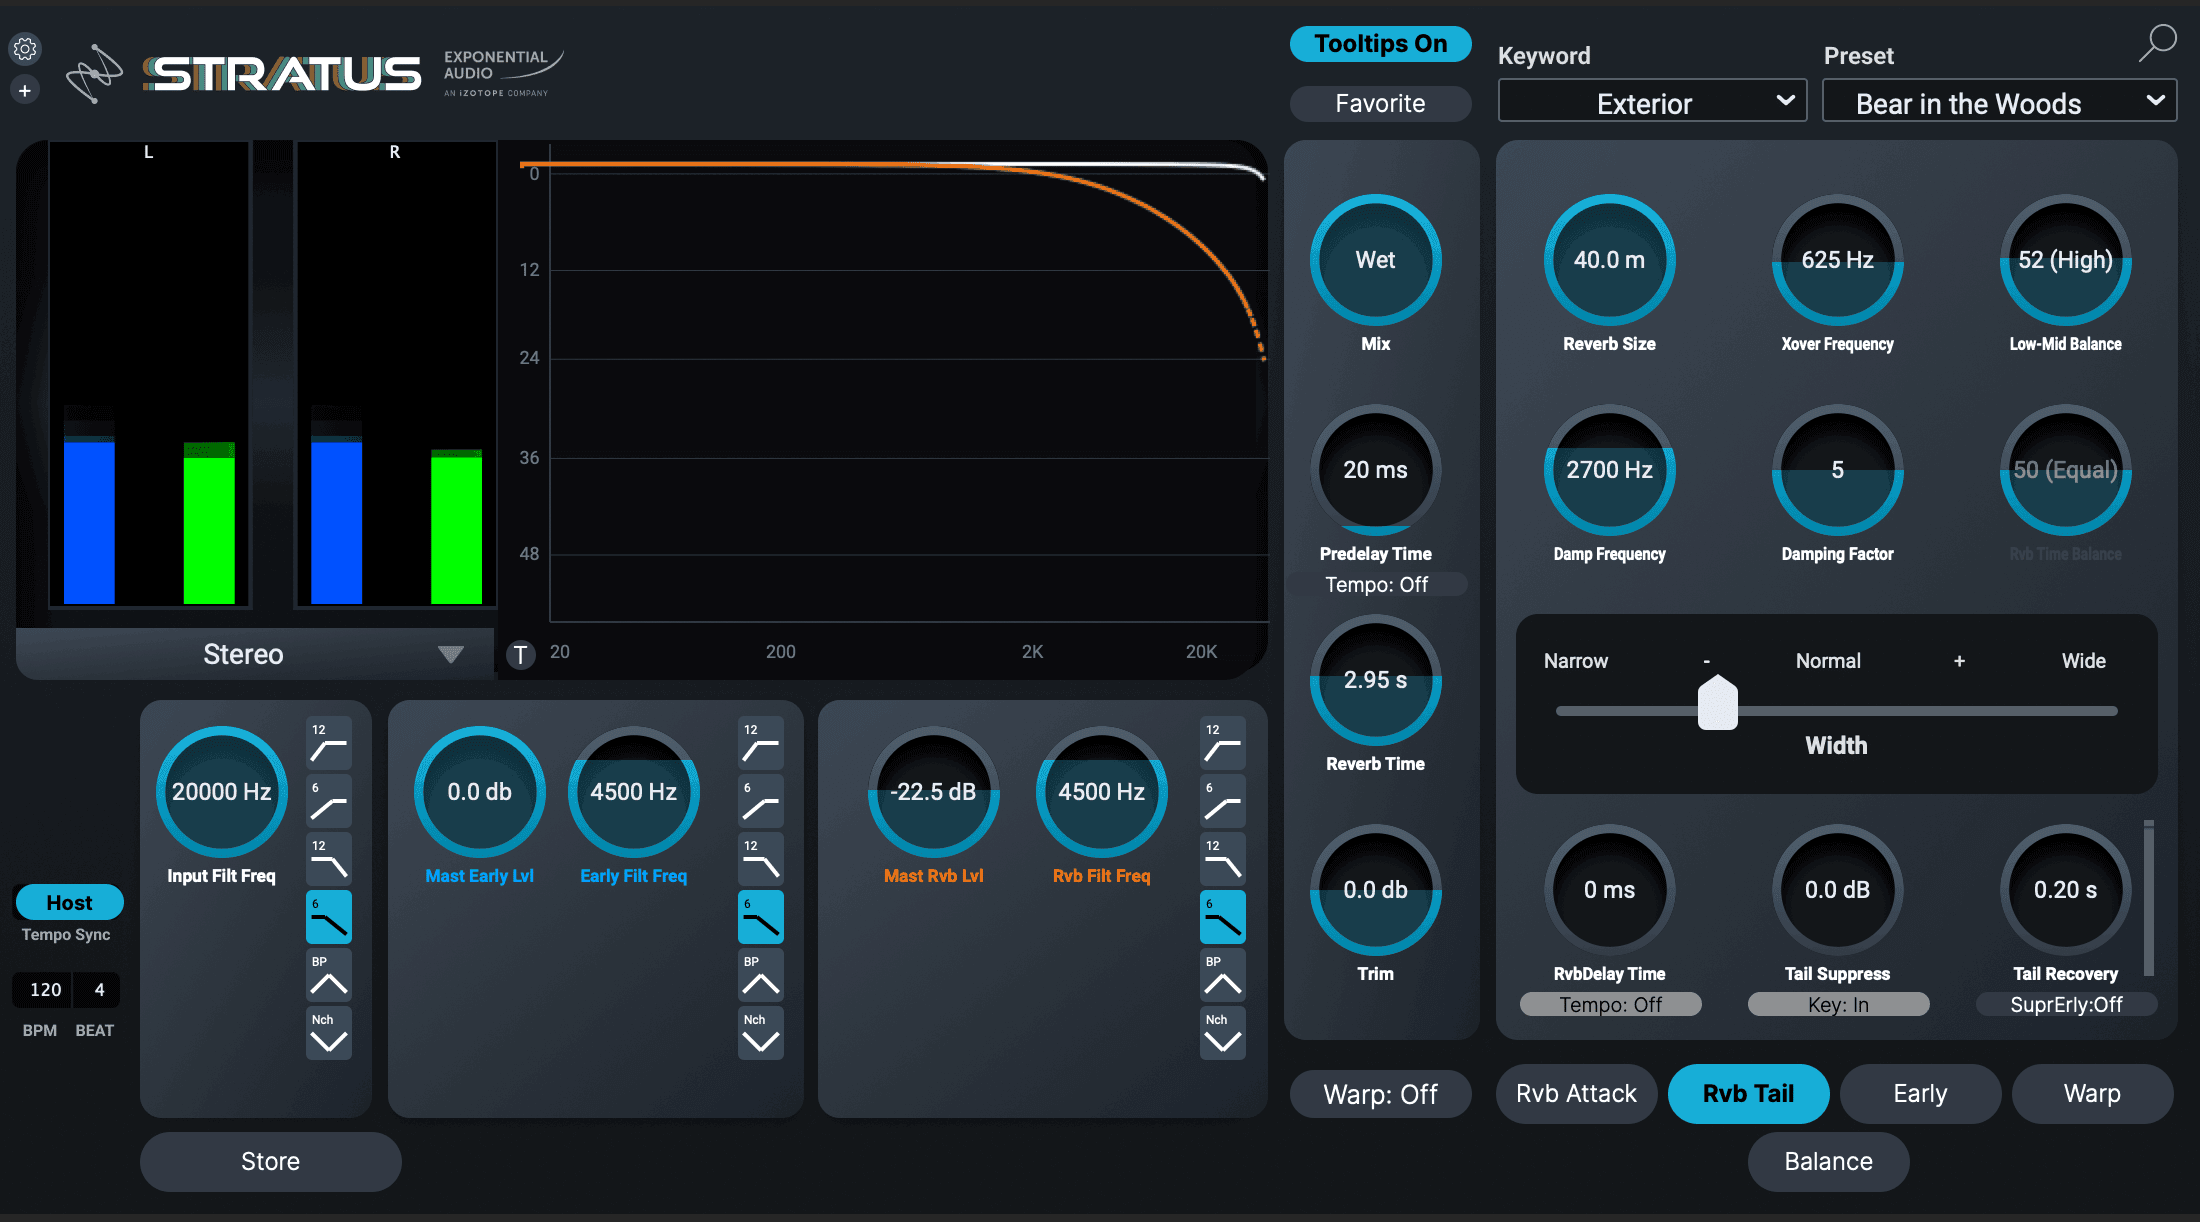Select notch type for Input filter
The height and width of the screenshot is (1222, 2200).
328,1033
